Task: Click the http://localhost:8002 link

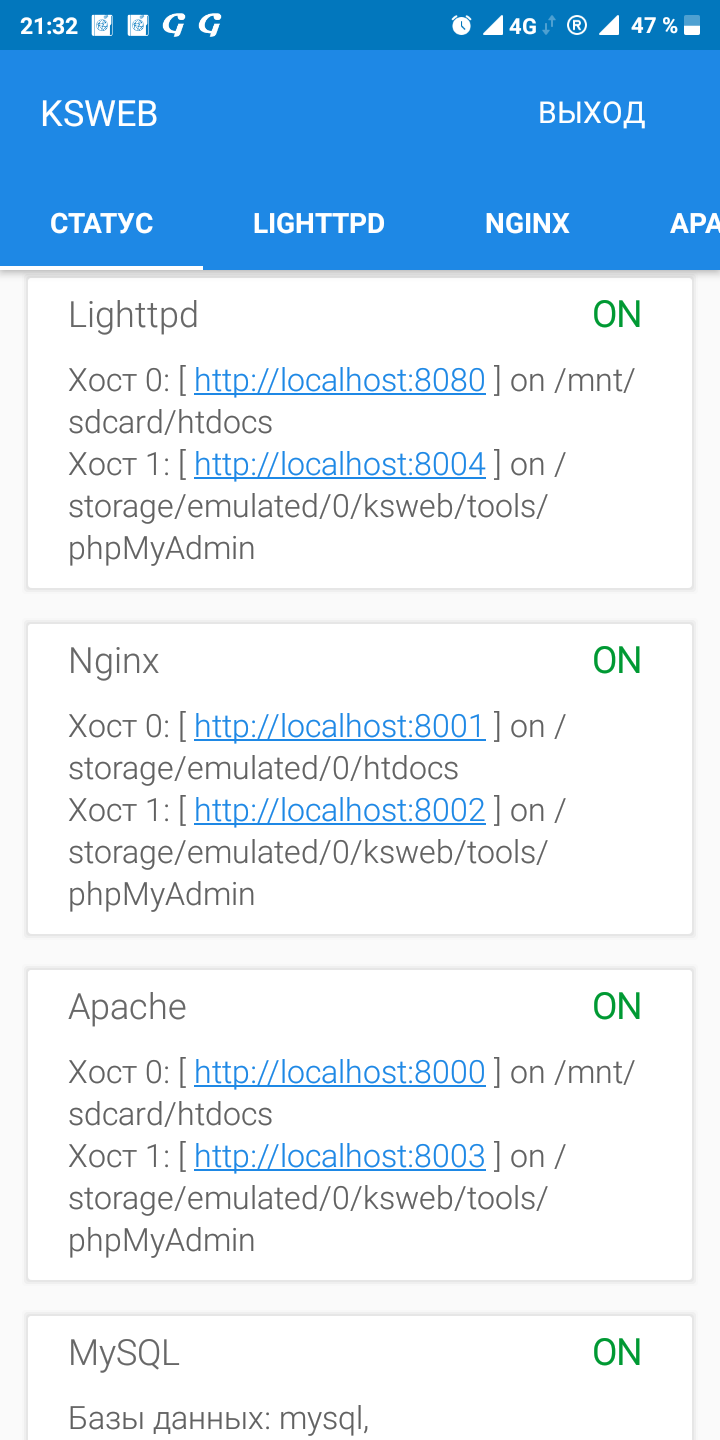Action: tap(339, 810)
